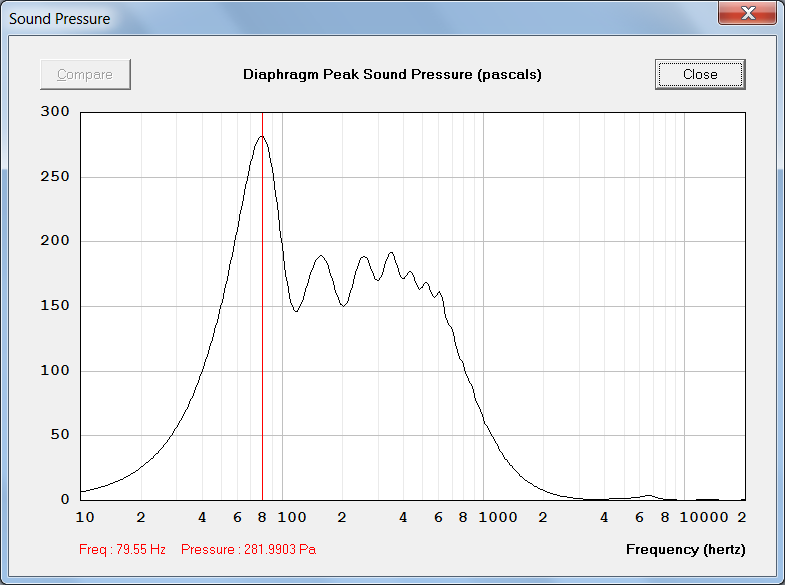This screenshot has height=585, width=785.
Task: Click the 1000 x-axis label
Action: coord(498,517)
